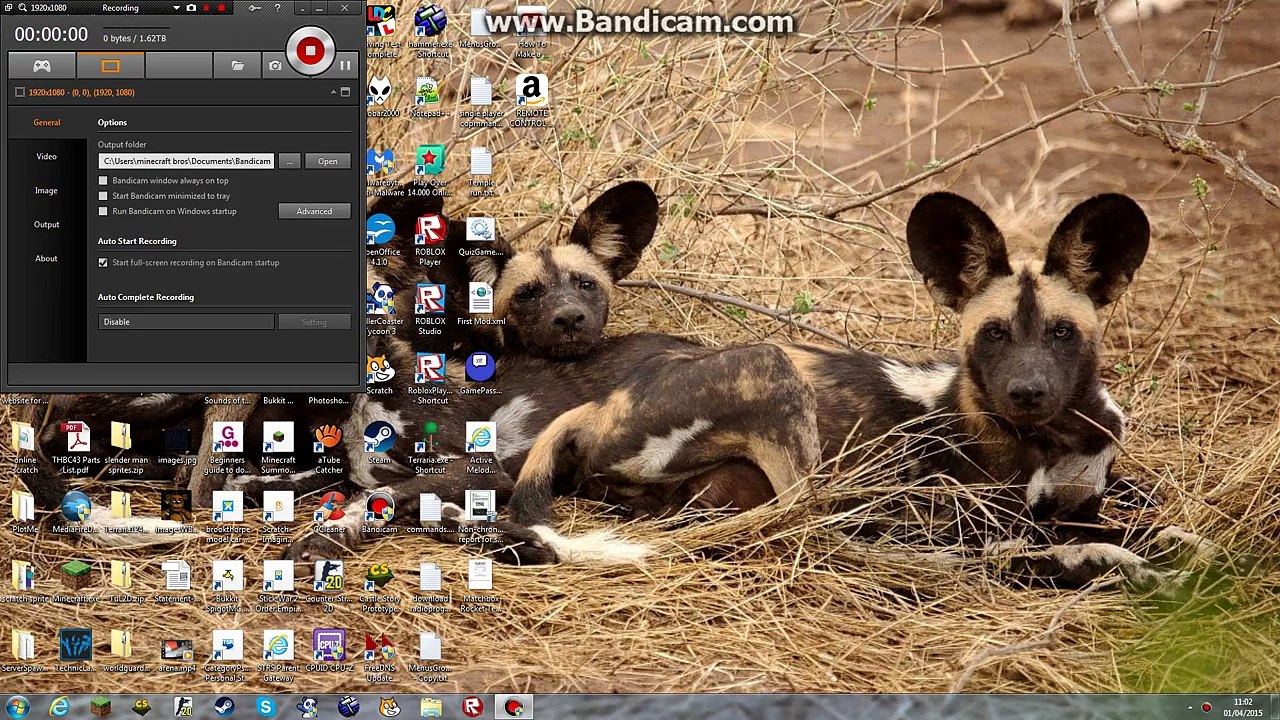Click the magnifier icon in Bandicam title bar
This screenshot has width=1280, height=720.
[22, 8]
